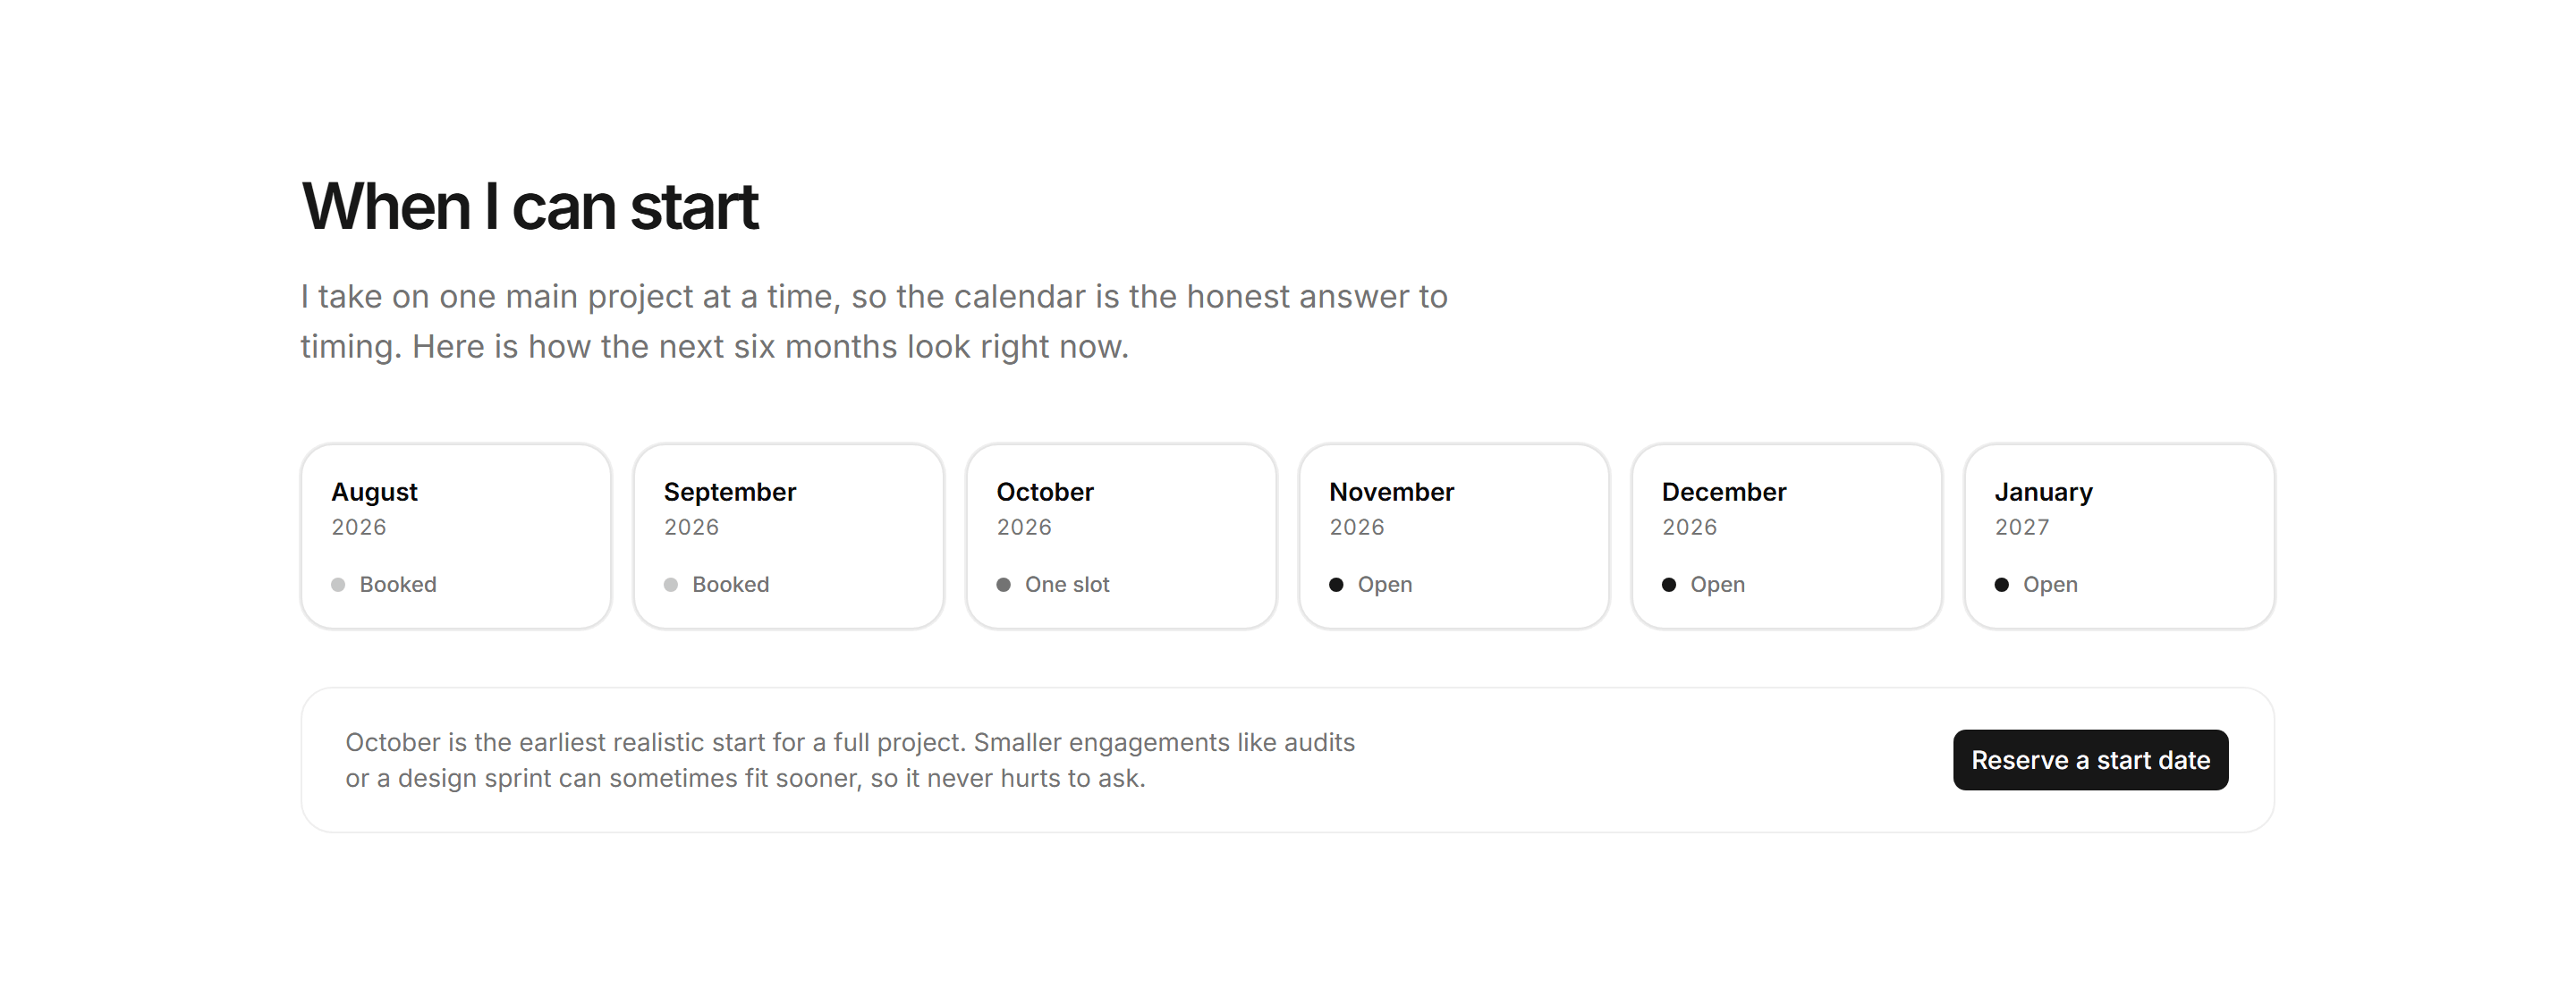Screen dimensions: 2576x1005
Task: Click the Open status dot in December
Action: [1669, 585]
